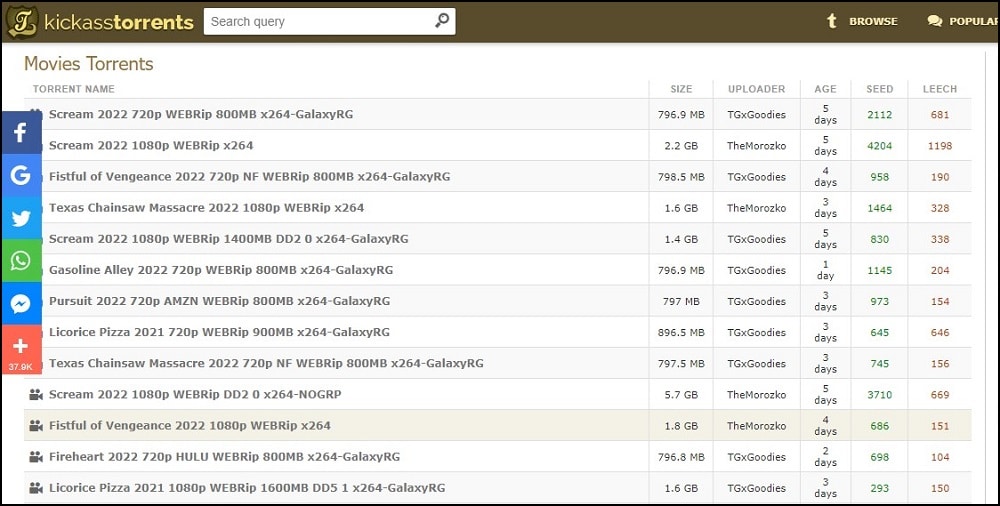Screen dimensions: 1000x506
Task: Click the KickassTorrents logo emblem
Action: [x=22, y=21]
